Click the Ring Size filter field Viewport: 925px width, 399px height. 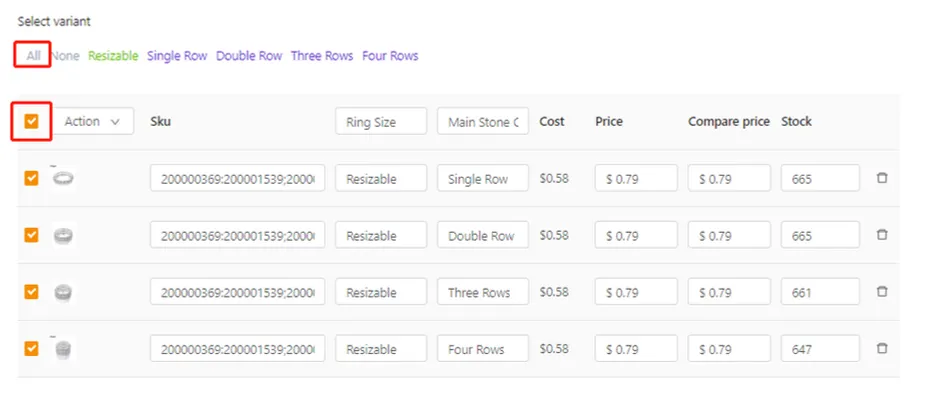[x=381, y=122]
